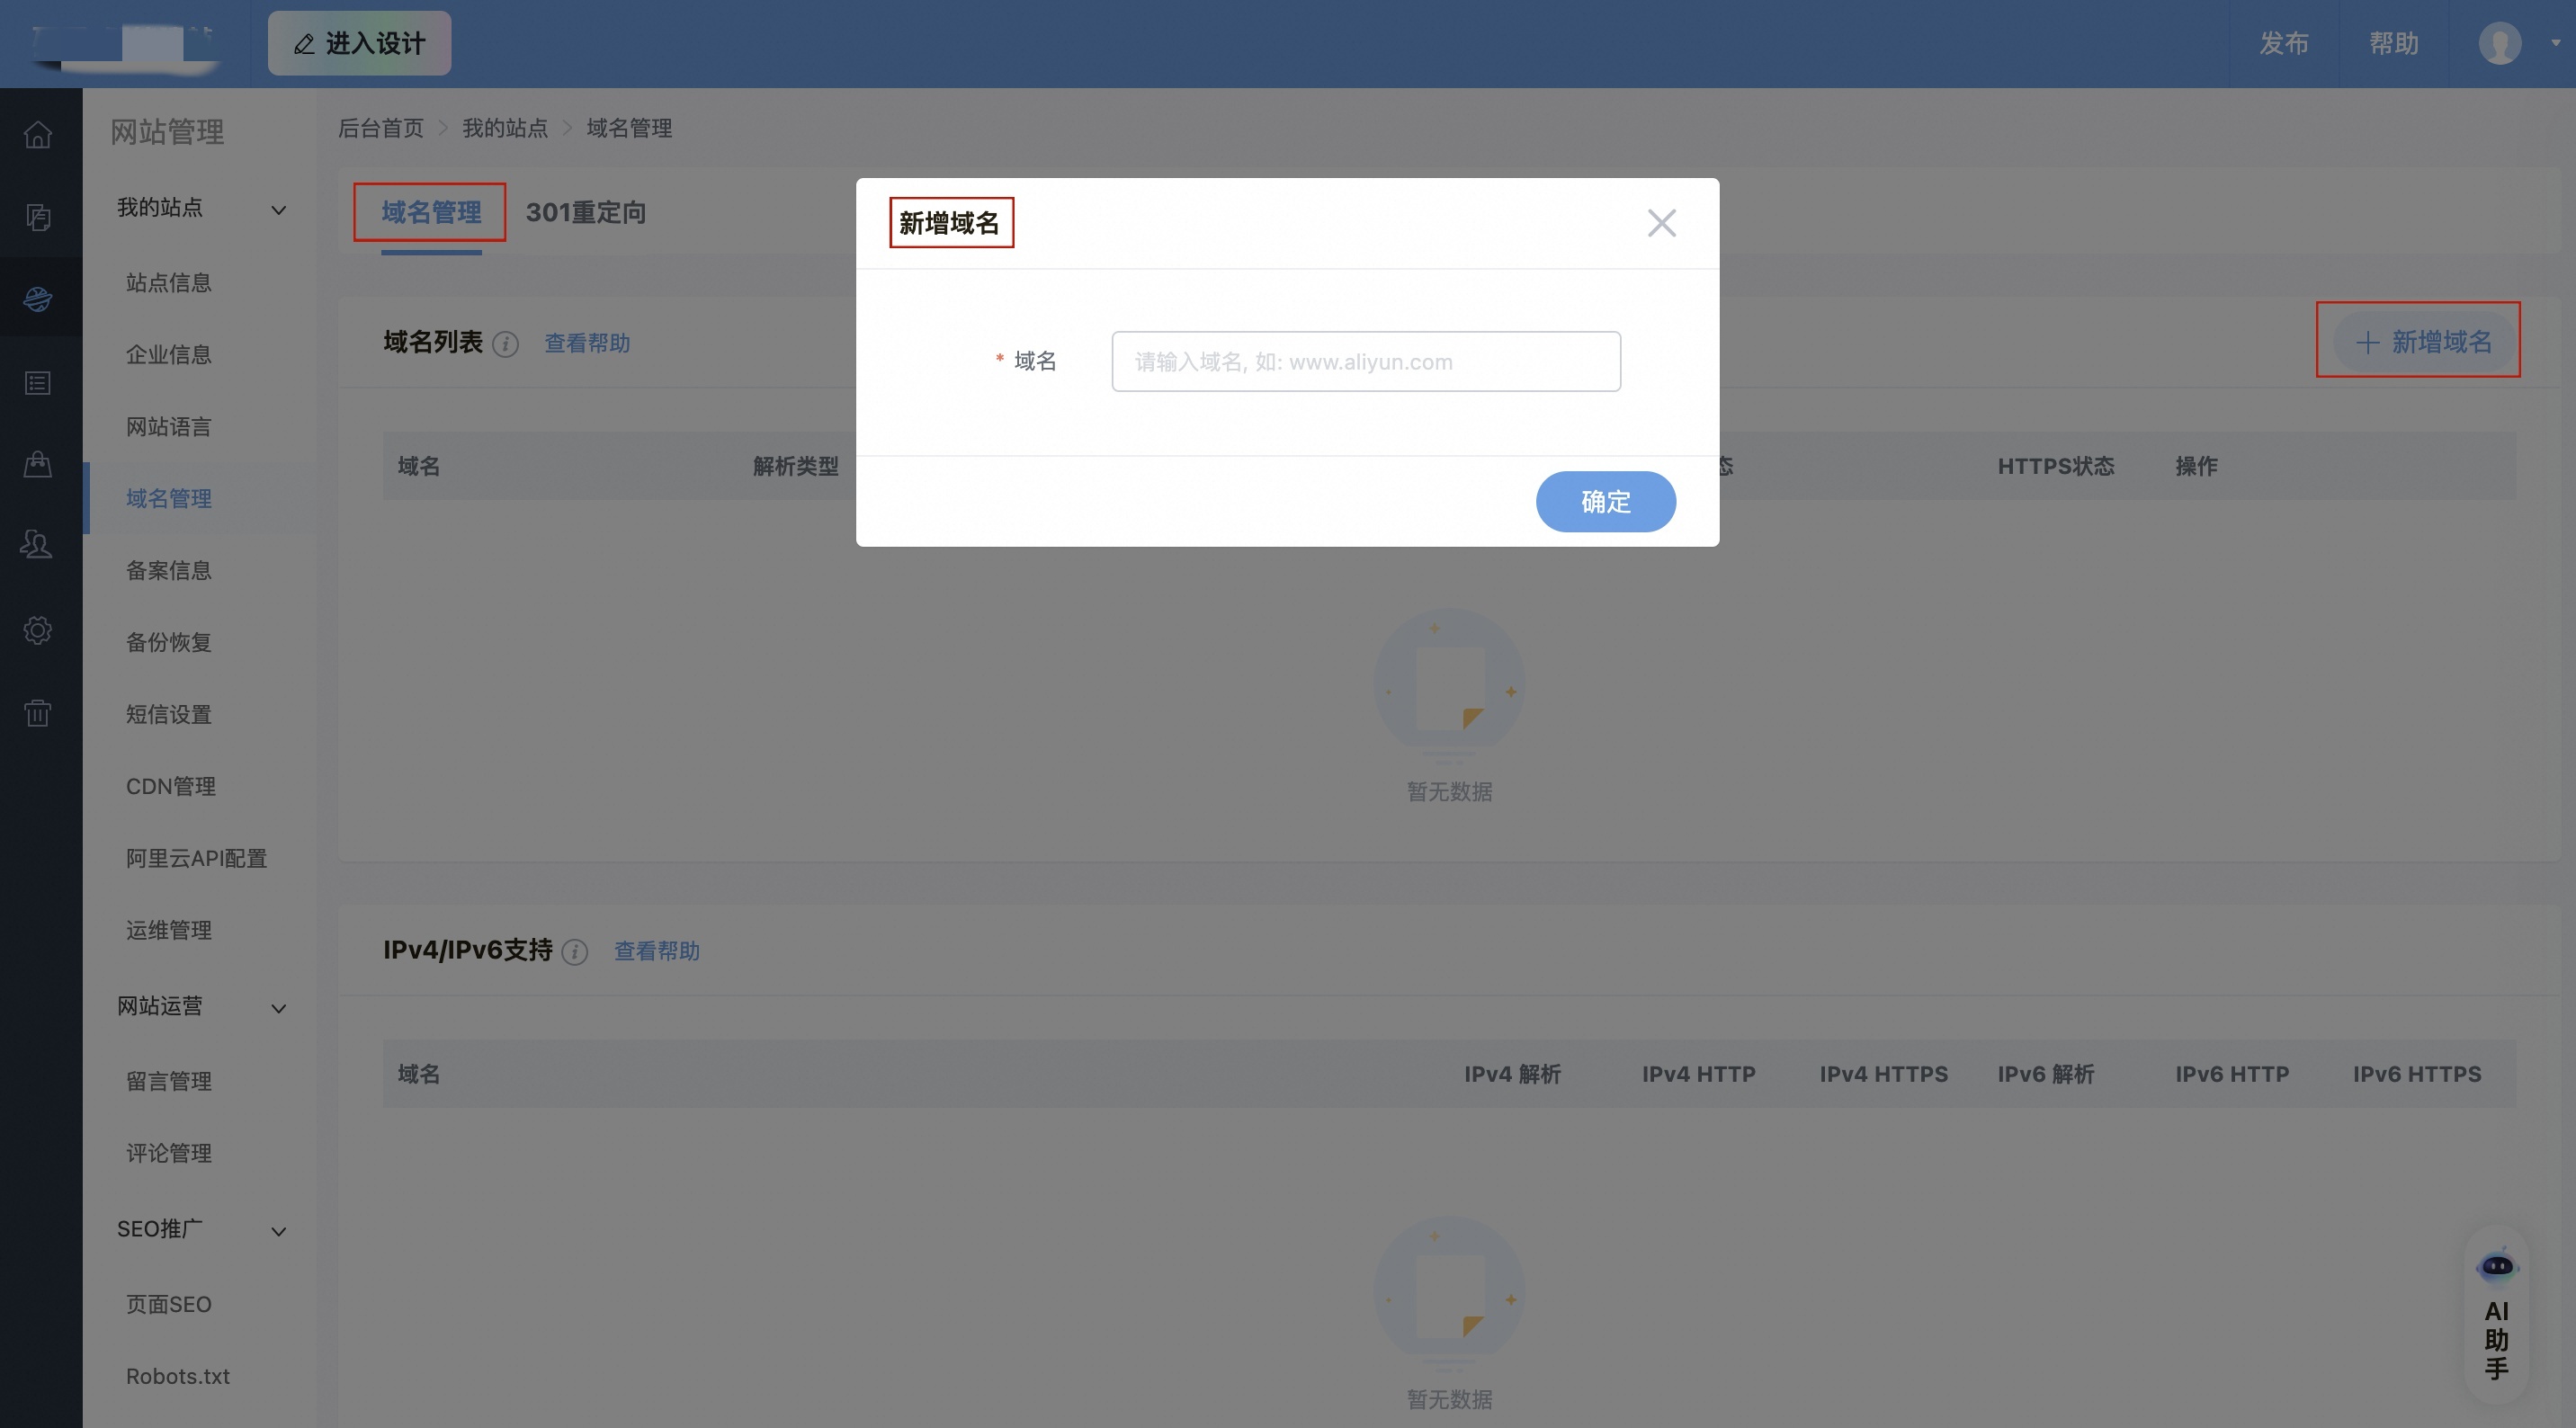Click the home icon in left sidebar
Screen dimensions: 2576x1428
[x=38, y=134]
